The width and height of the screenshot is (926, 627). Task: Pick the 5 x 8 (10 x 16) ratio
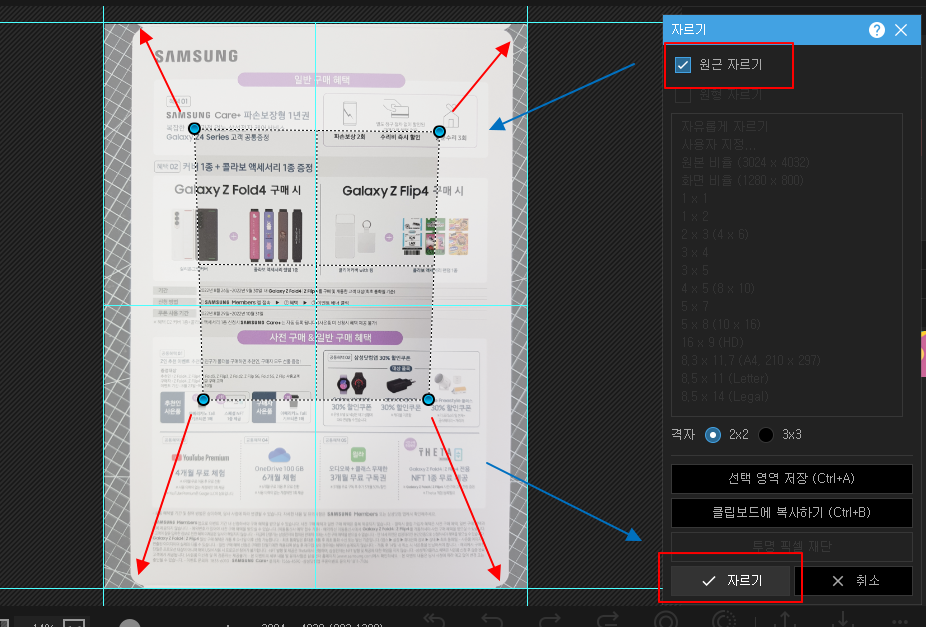(x=720, y=325)
